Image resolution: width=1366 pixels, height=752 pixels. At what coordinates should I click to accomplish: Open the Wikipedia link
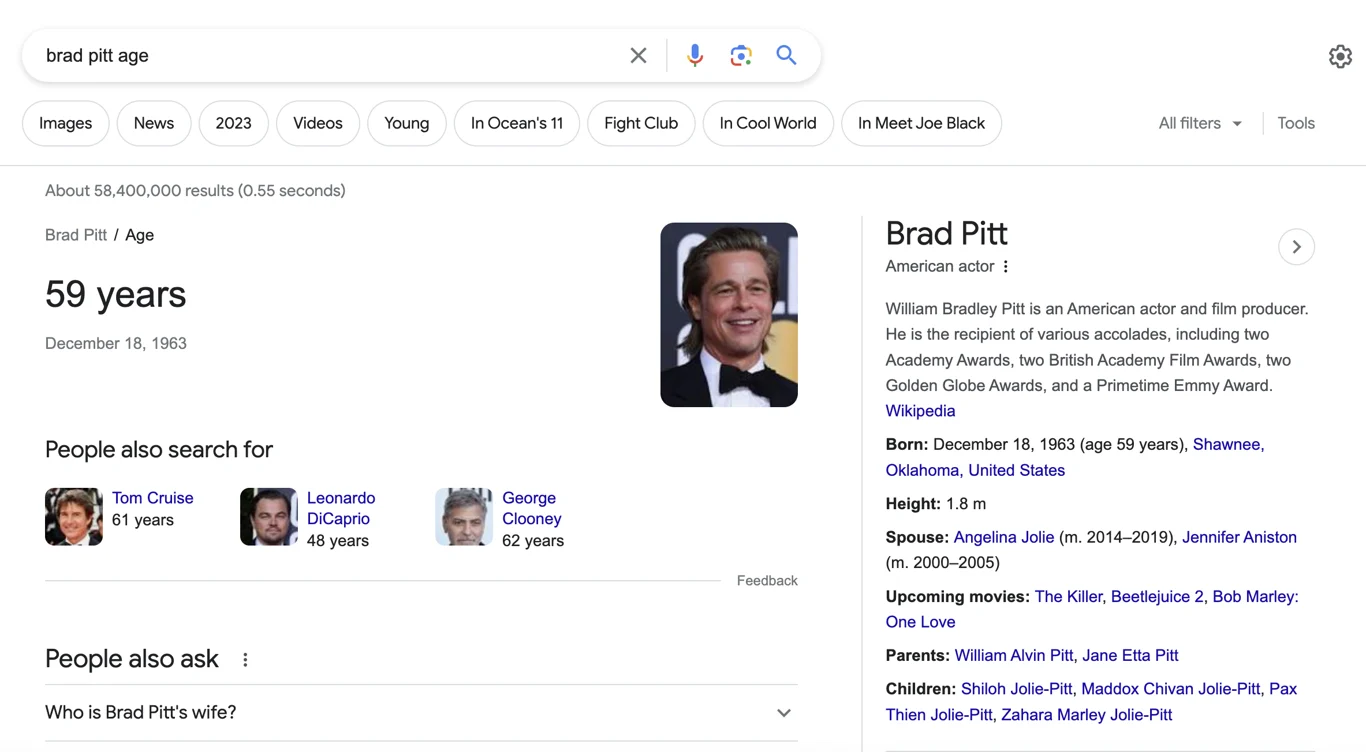pyautogui.click(x=920, y=411)
